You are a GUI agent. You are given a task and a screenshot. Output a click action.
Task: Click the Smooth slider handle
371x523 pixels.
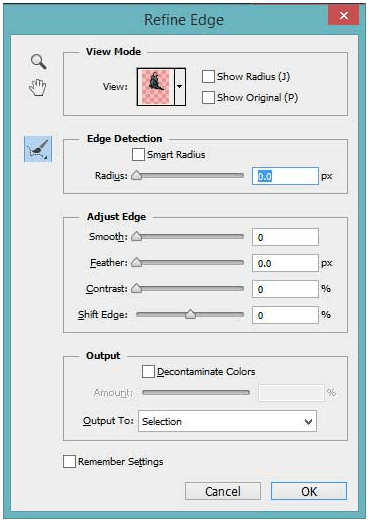click(x=136, y=236)
